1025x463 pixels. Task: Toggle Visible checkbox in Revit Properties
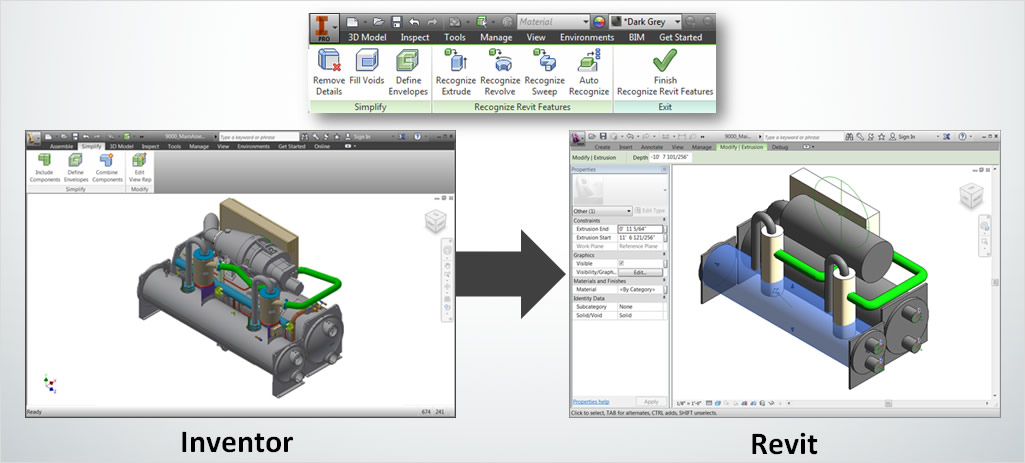coord(621,264)
